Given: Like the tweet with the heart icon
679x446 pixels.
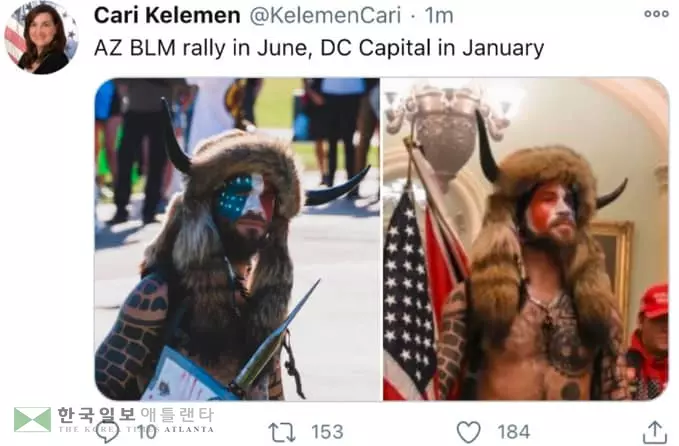Looking at the screenshot, I should (x=469, y=432).
